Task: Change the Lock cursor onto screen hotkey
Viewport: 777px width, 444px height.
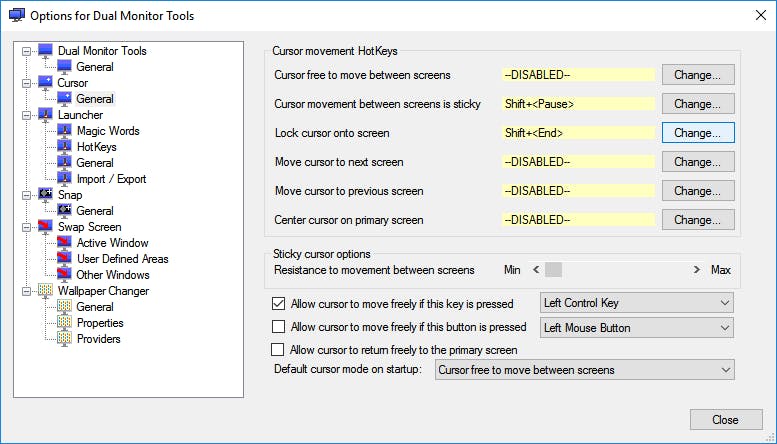Action: pyautogui.click(x=698, y=132)
